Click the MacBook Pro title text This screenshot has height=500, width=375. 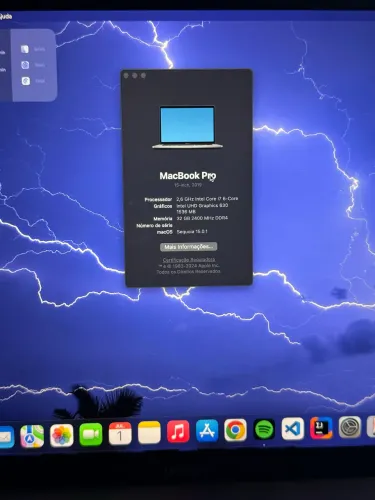188,176
